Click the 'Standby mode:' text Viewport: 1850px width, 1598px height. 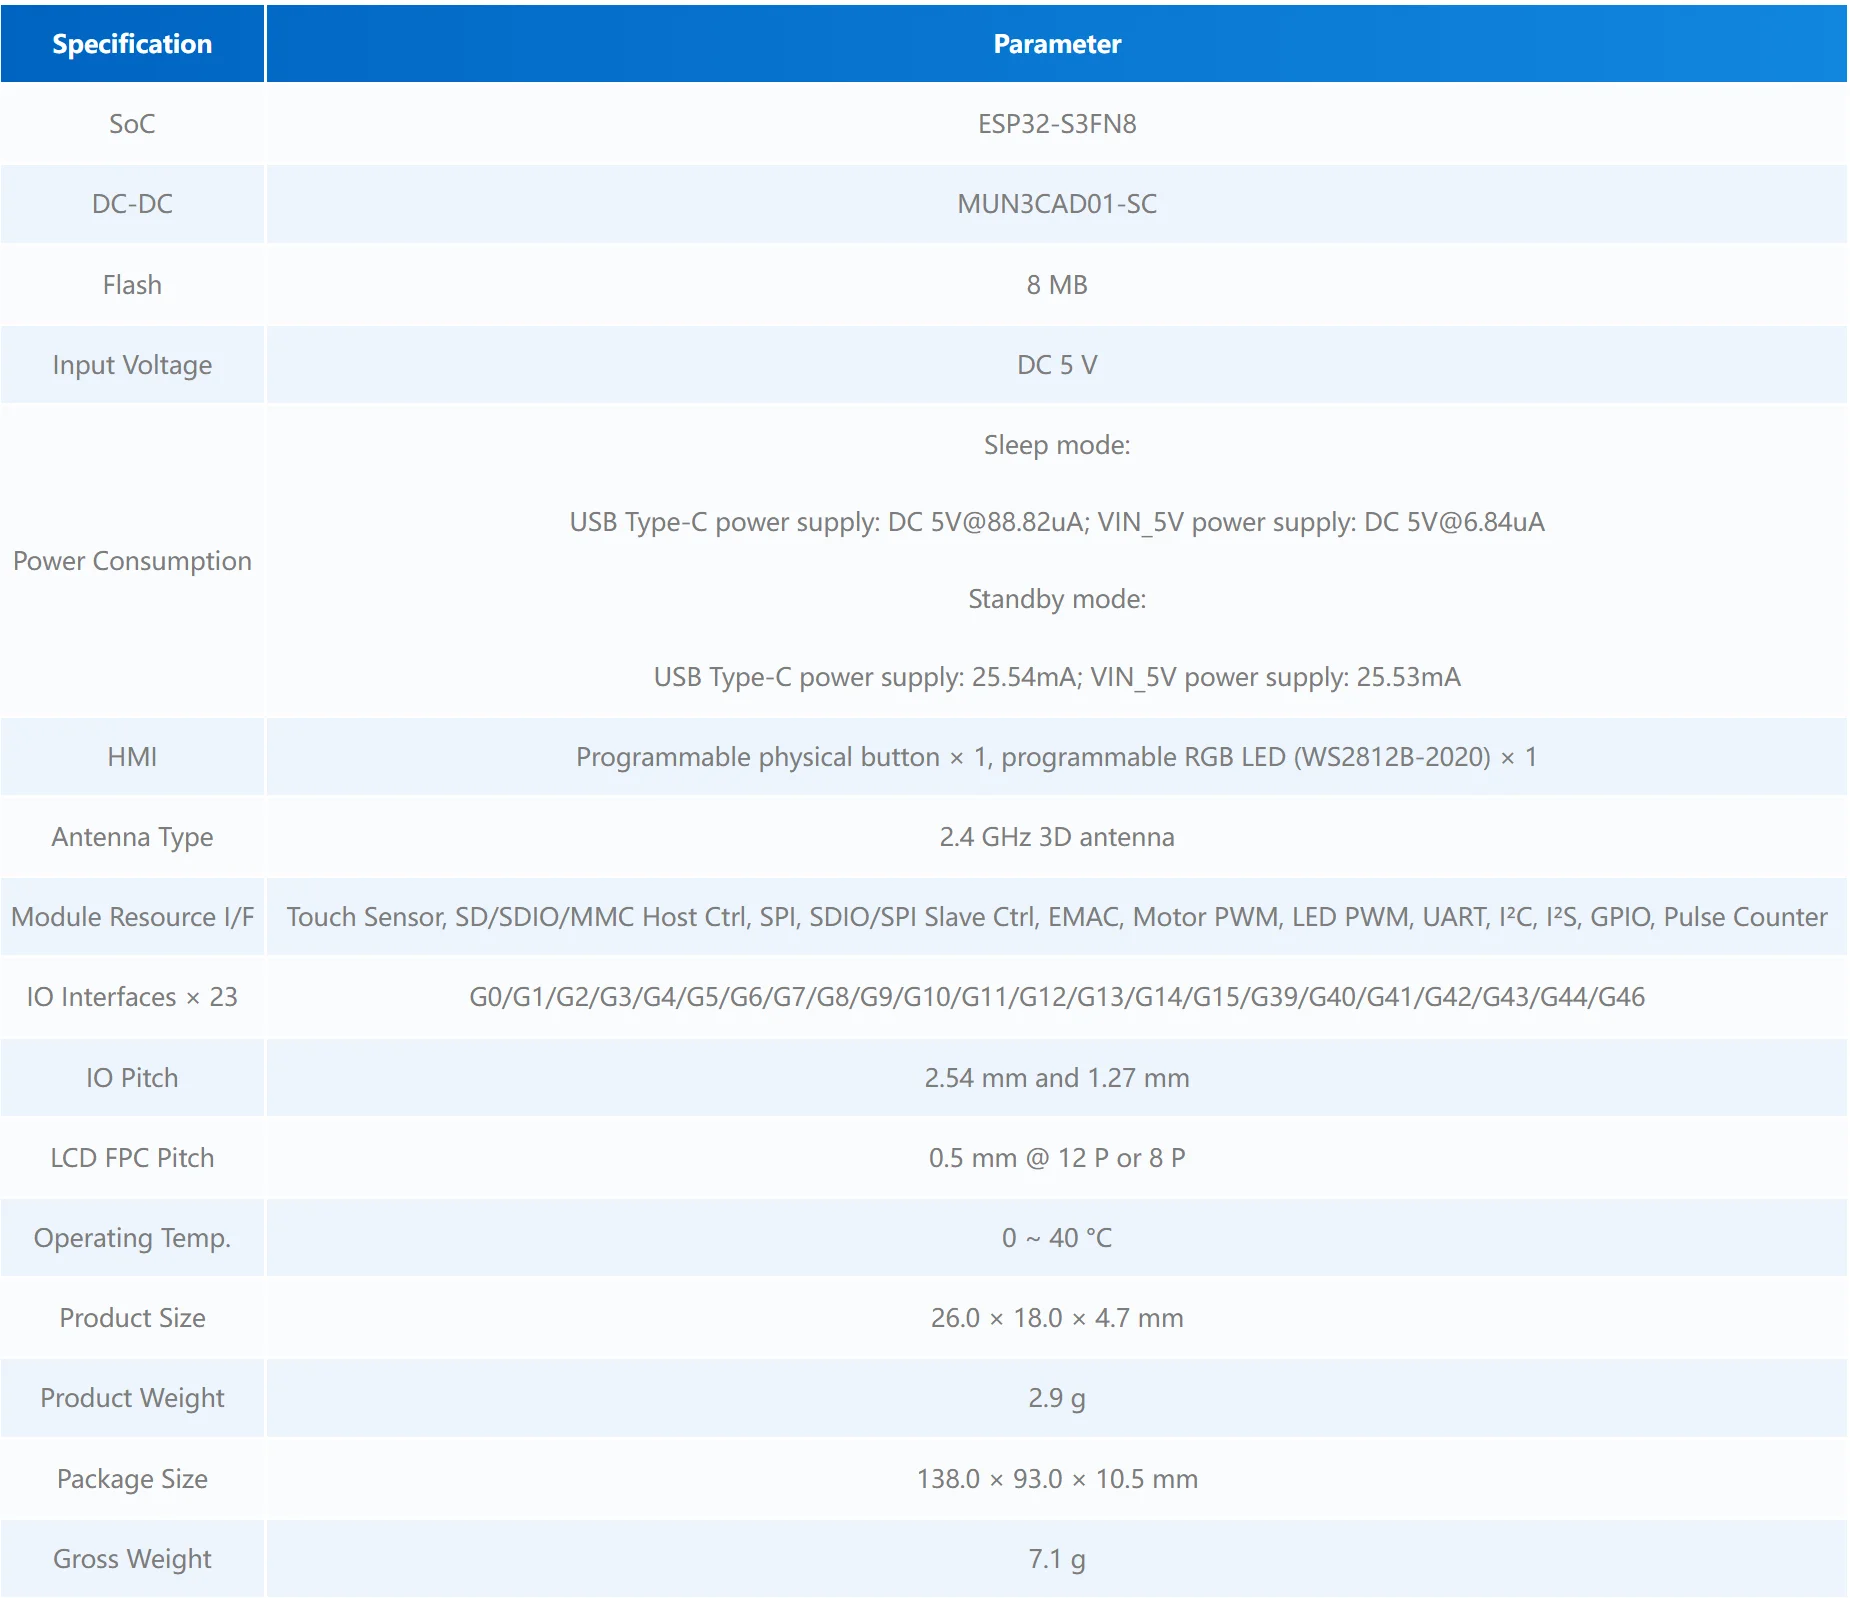(1057, 599)
